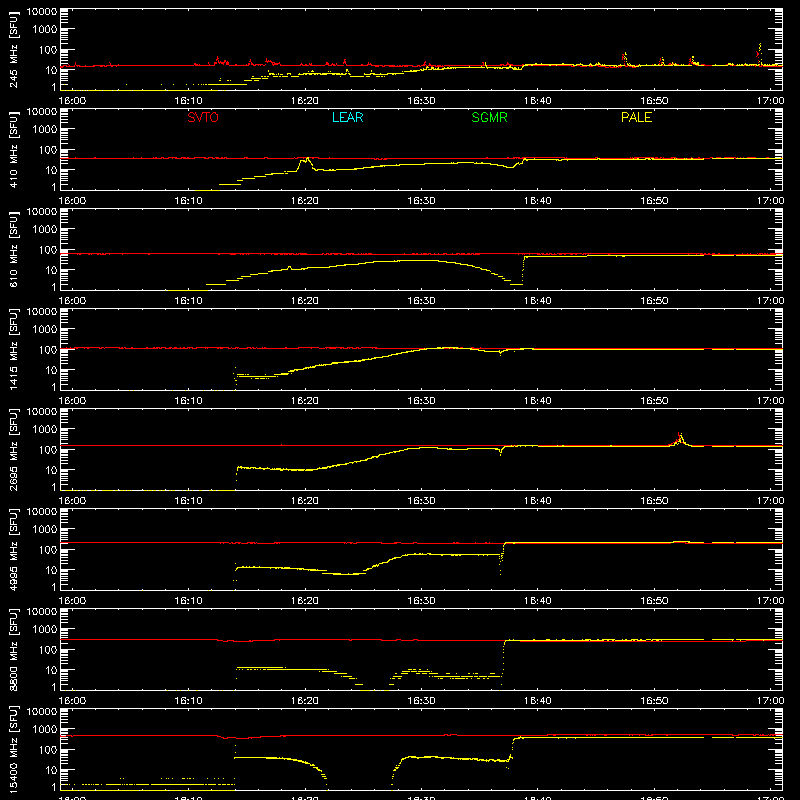Click the red SVTO station label

pyautogui.click(x=203, y=117)
